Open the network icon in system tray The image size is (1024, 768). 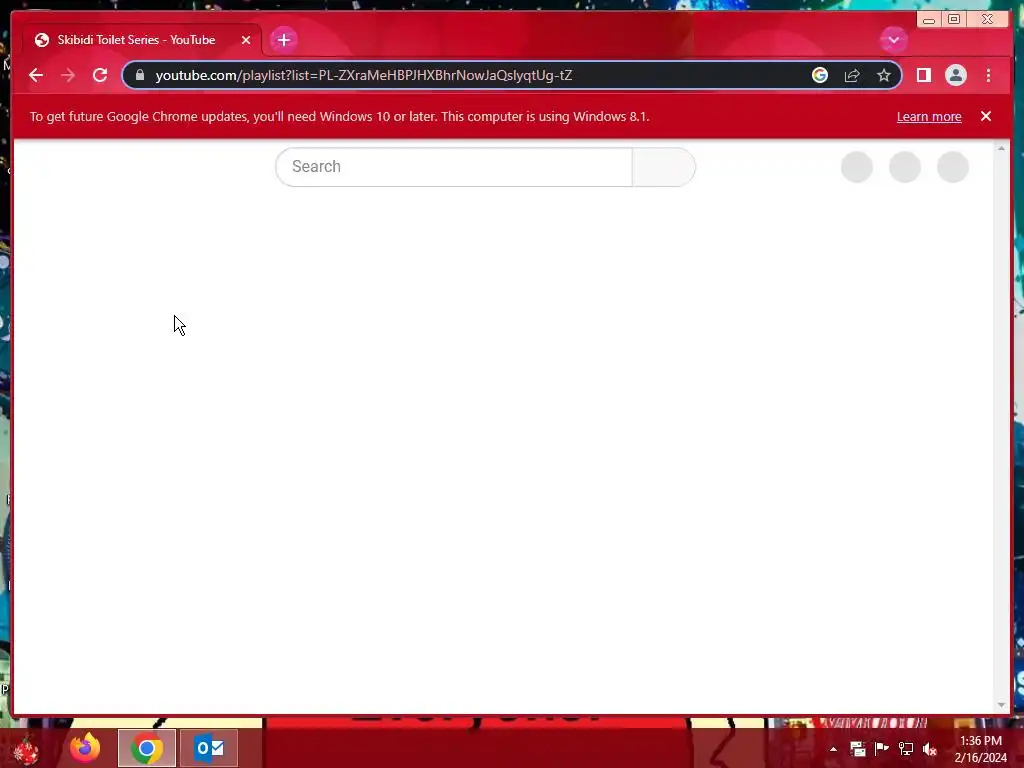pyautogui.click(x=906, y=749)
